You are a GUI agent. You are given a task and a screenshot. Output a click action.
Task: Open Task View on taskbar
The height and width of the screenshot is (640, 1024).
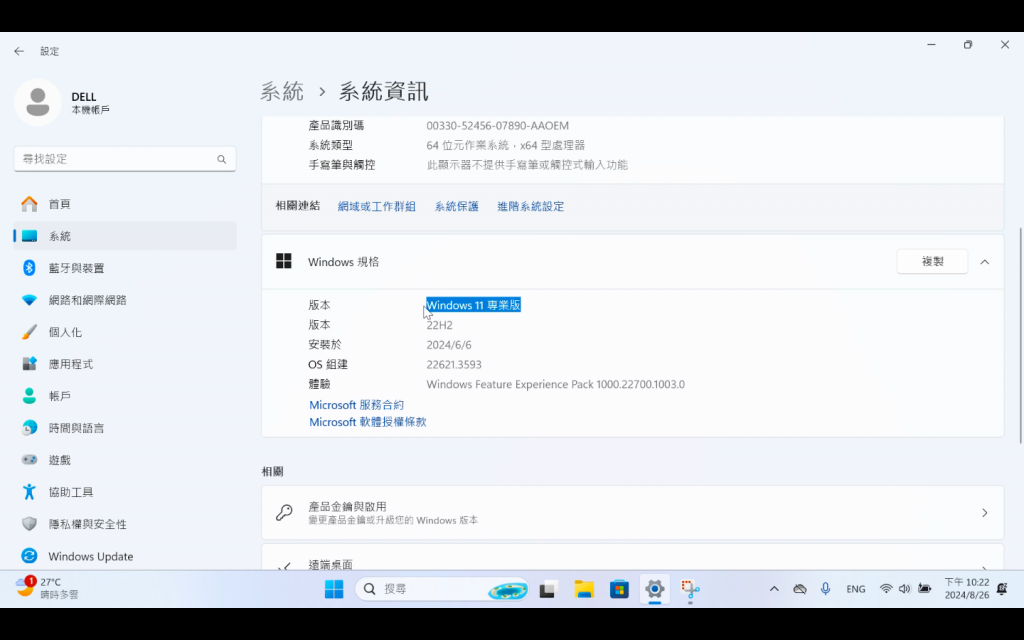(548, 589)
